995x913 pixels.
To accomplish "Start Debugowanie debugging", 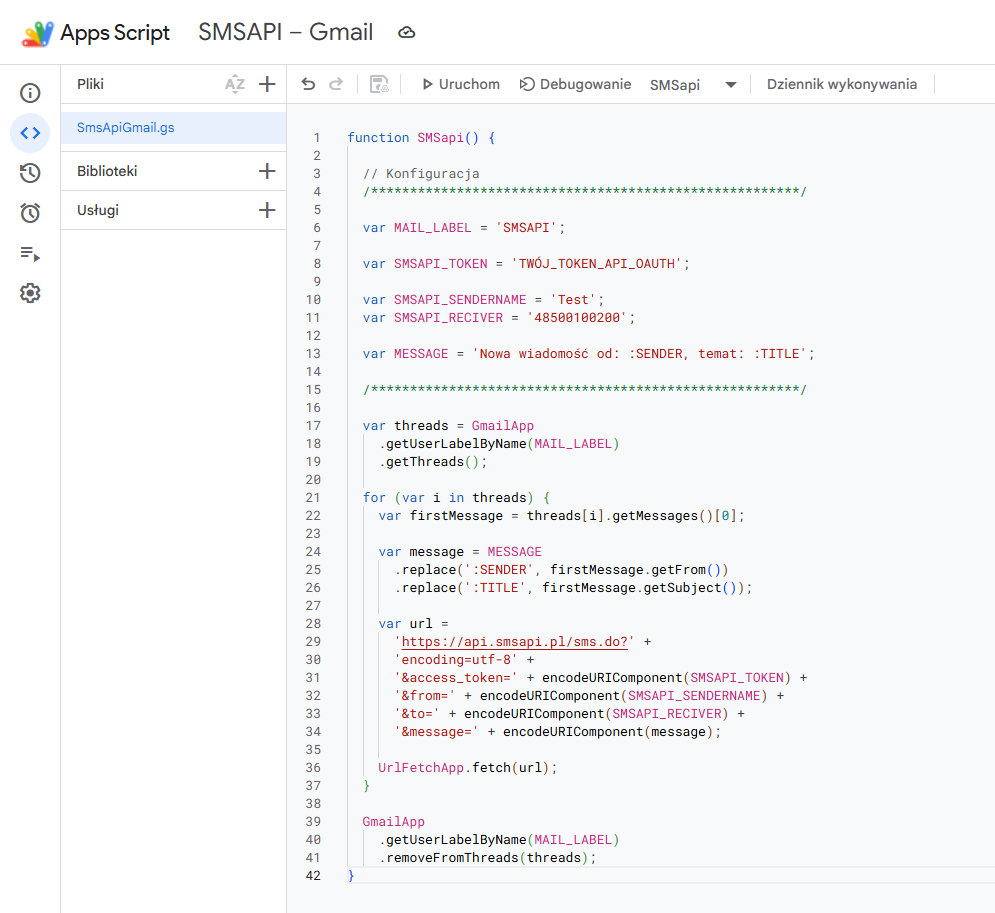I will tap(576, 84).
